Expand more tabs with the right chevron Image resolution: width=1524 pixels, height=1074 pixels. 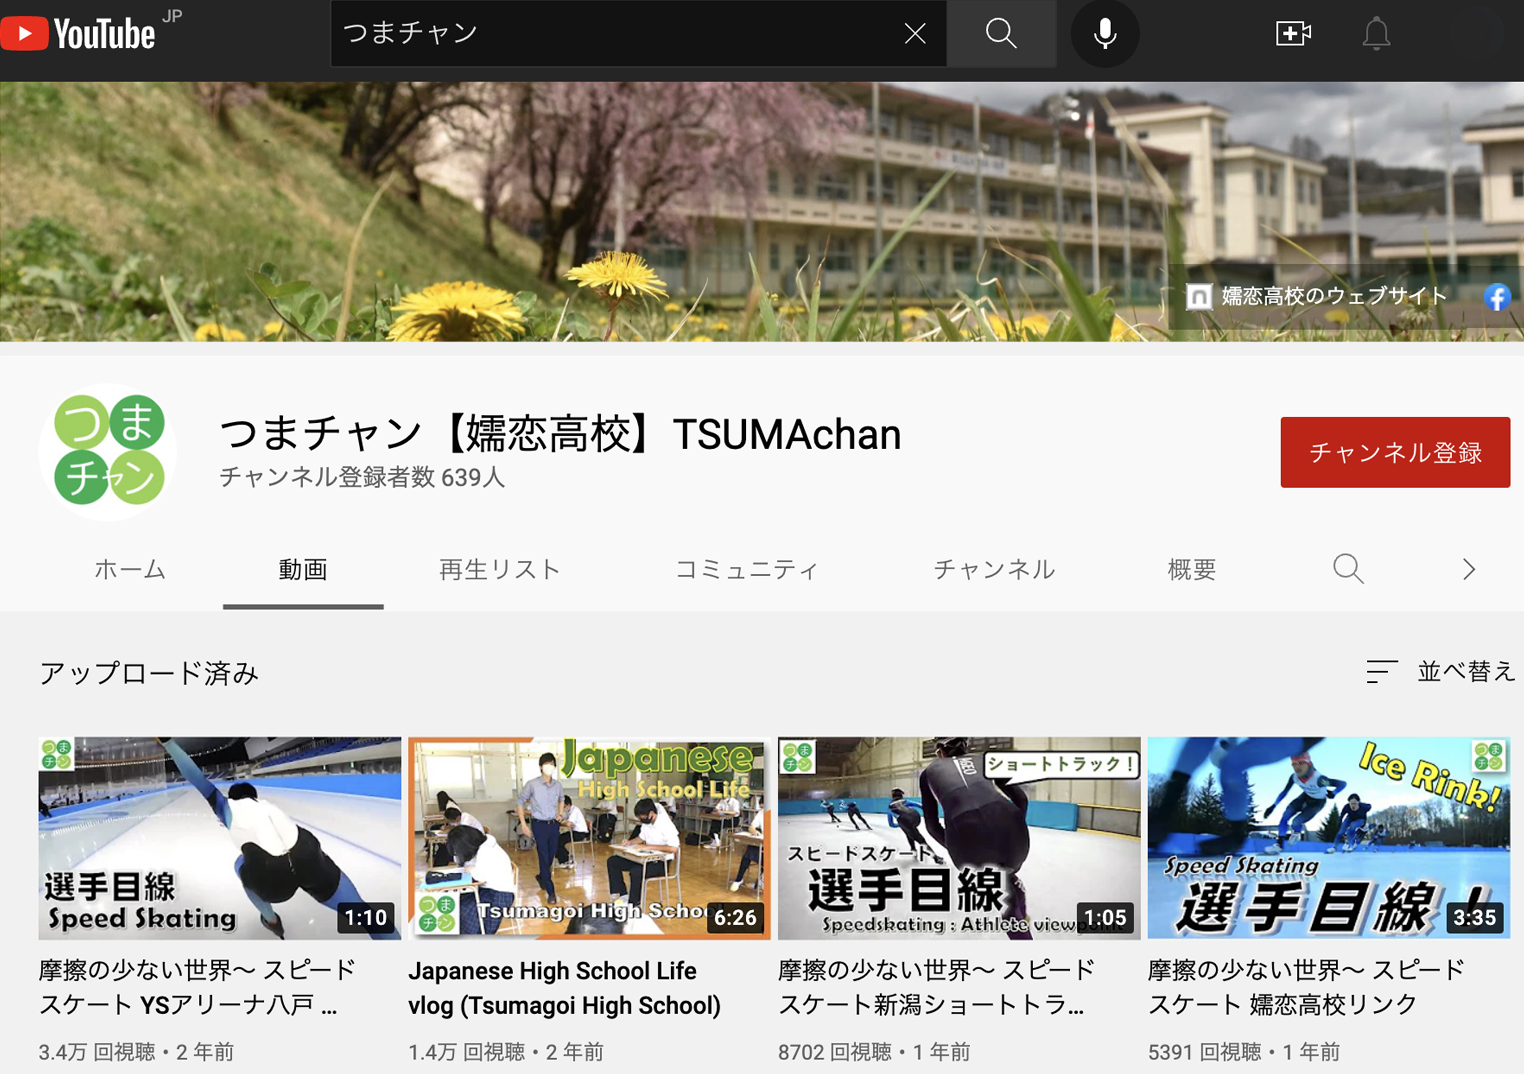[1467, 569]
